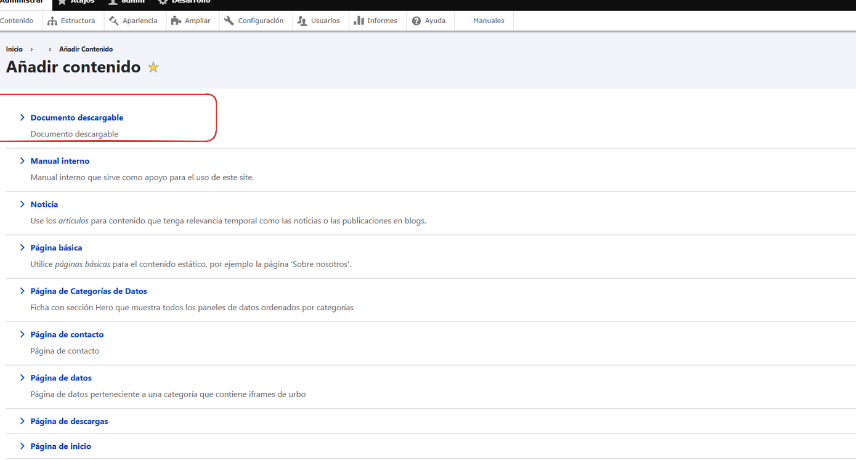Viewport: 856px width, 460px height.
Task: Click chevron next to Documento descargable
Action: (22, 118)
